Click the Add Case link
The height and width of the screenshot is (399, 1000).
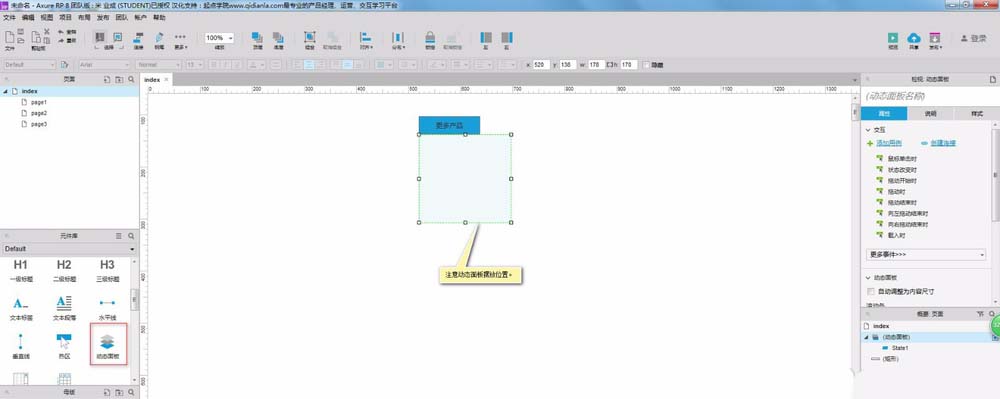click(889, 143)
